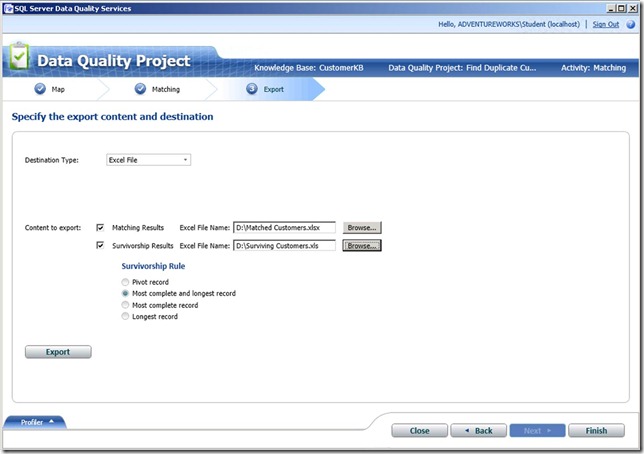Image resolution: width=644 pixels, height=454 pixels.
Task: Click the Export button
Action: pos(58,352)
